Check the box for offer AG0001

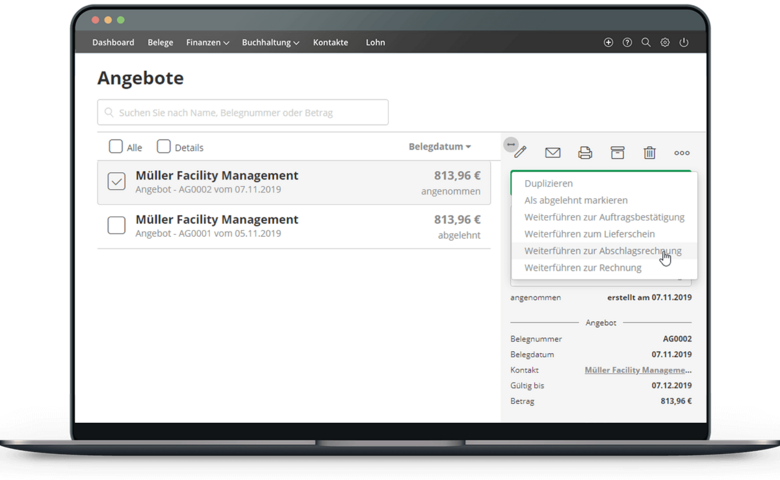point(116,225)
